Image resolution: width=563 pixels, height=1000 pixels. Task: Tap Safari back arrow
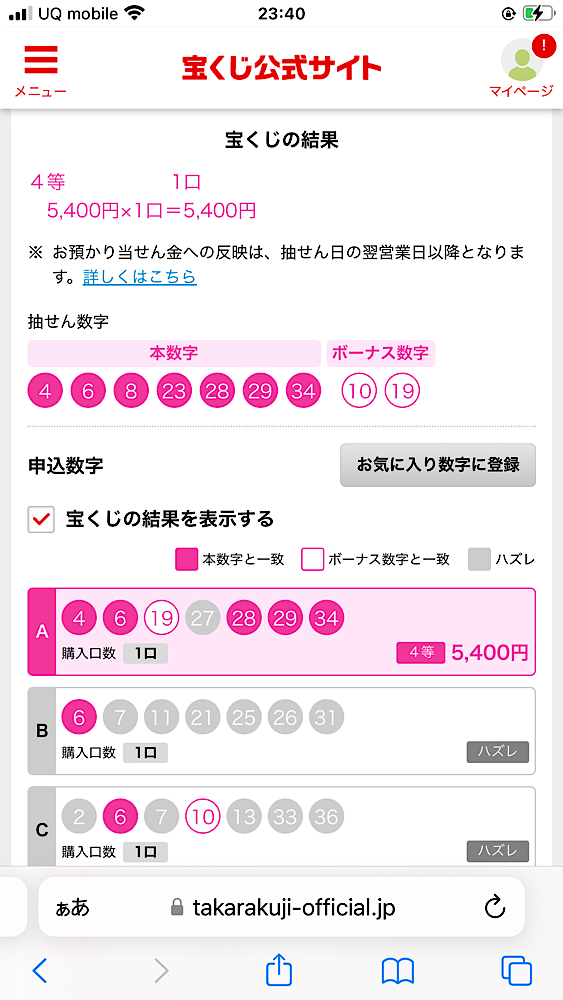40,971
